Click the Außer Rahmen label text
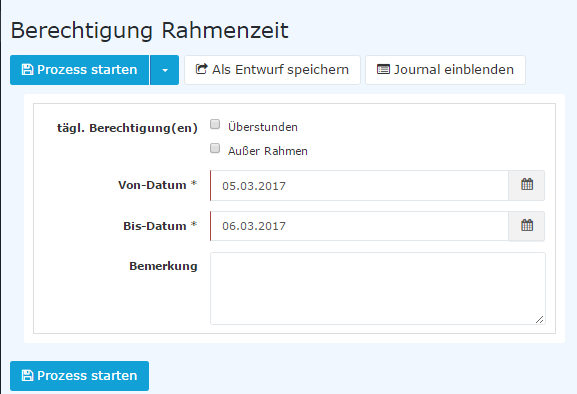The height and width of the screenshot is (394, 577). (x=268, y=151)
